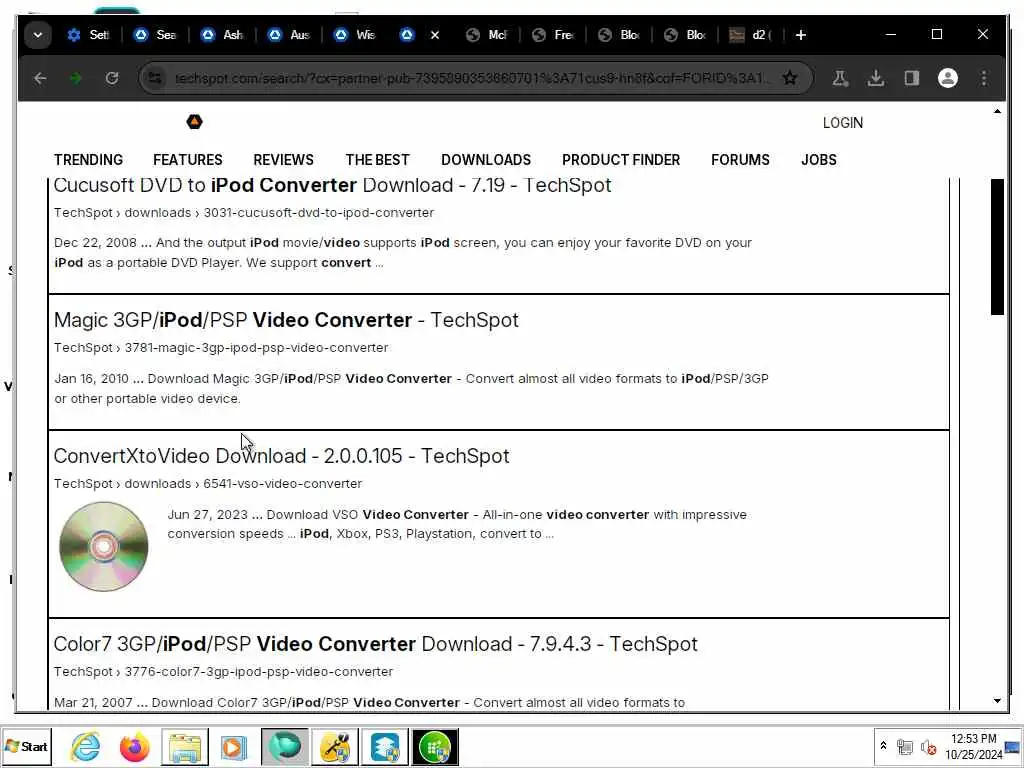Open the green grid globe taskbar icon

pos(435,747)
